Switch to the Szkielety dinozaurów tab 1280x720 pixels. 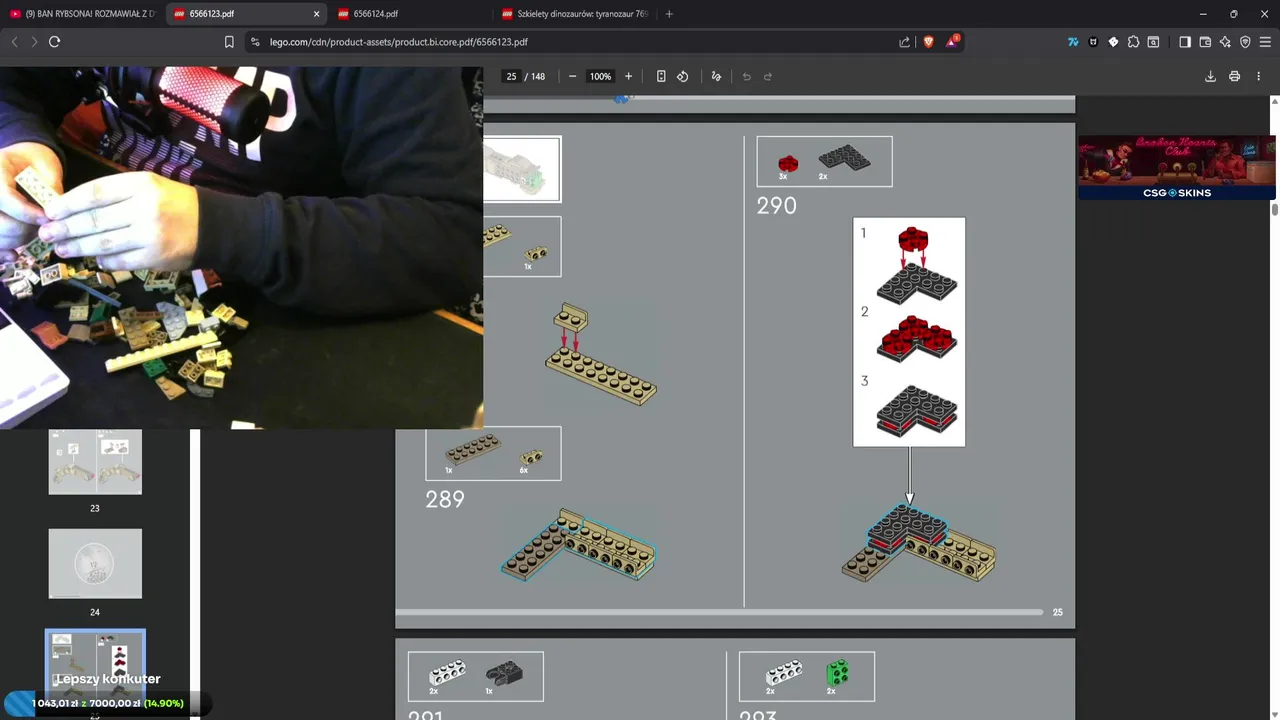(575, 14)
